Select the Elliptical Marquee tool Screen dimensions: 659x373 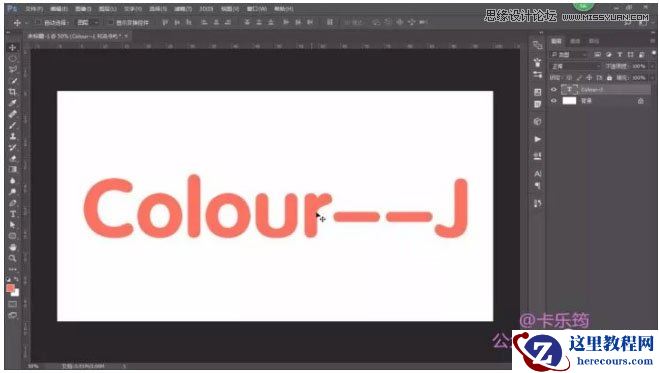click(x=13, y=58)
